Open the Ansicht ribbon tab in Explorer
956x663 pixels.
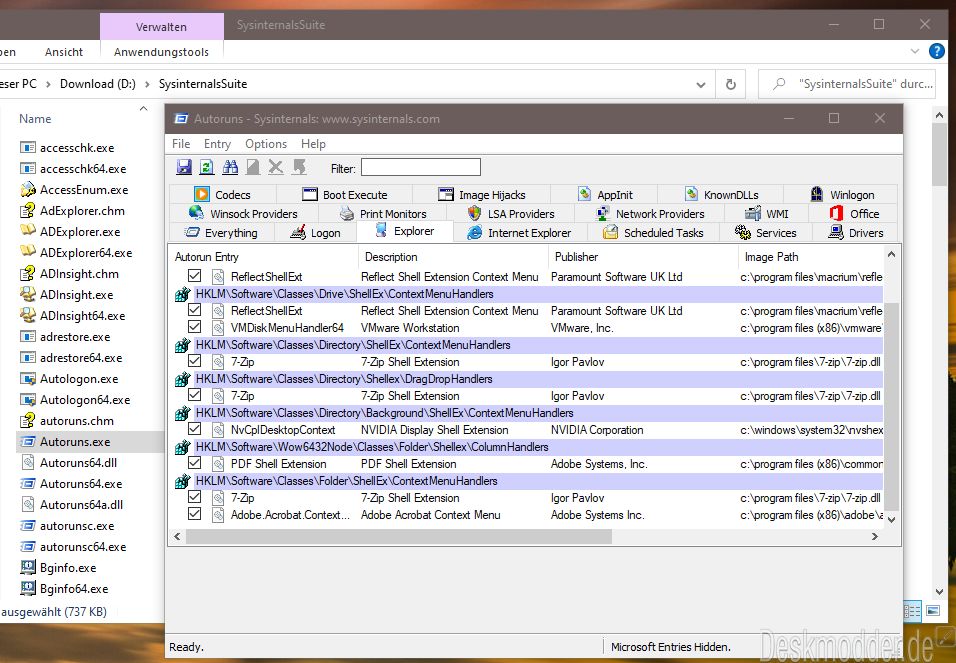click(63, 52)
